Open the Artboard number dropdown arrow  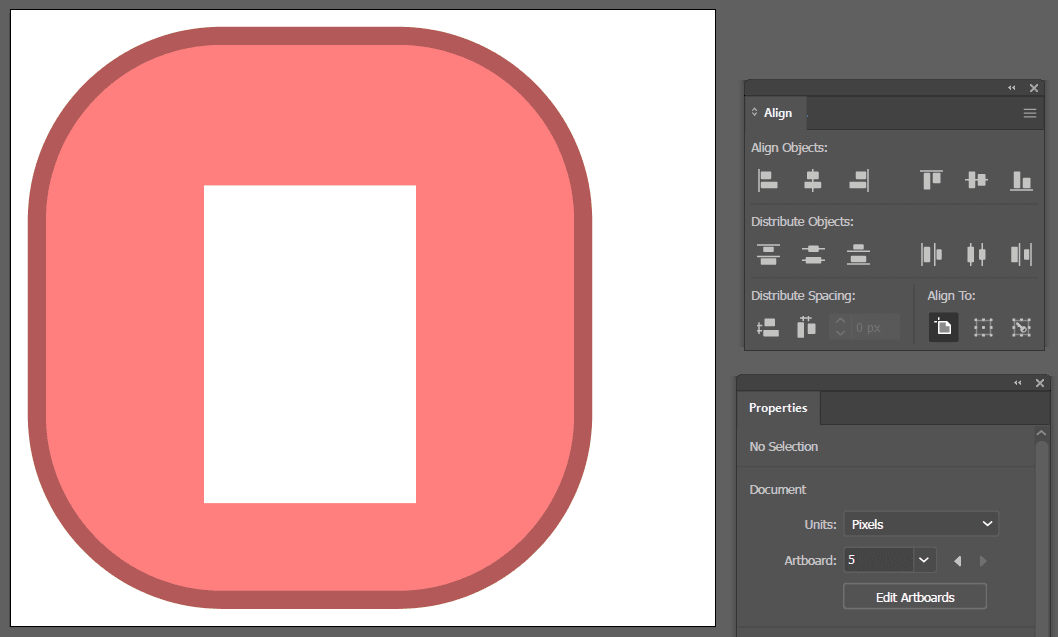(x=924, y=560)
